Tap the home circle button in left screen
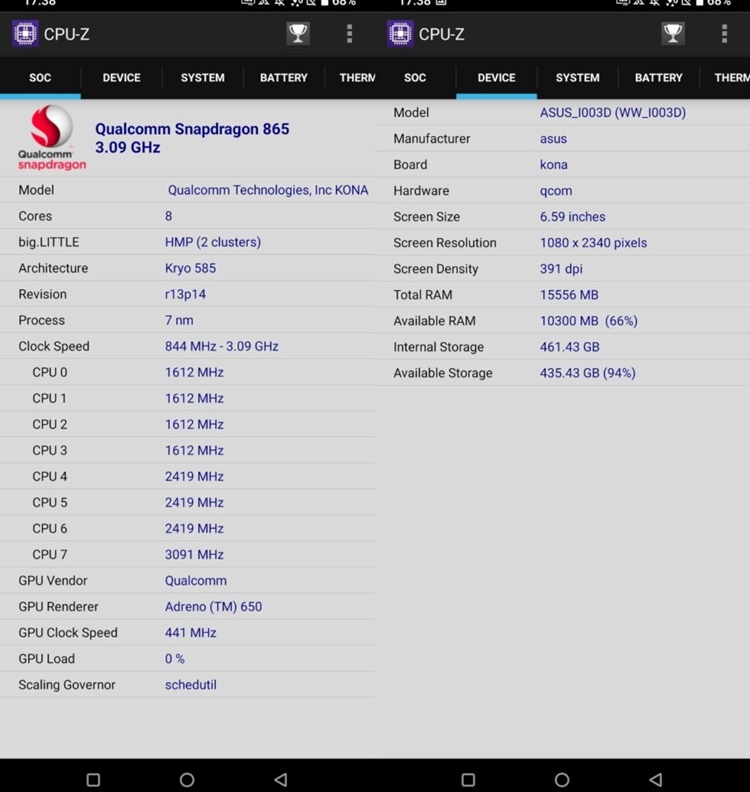Viewport: 750px width, 792px height. tap(187, 779)
